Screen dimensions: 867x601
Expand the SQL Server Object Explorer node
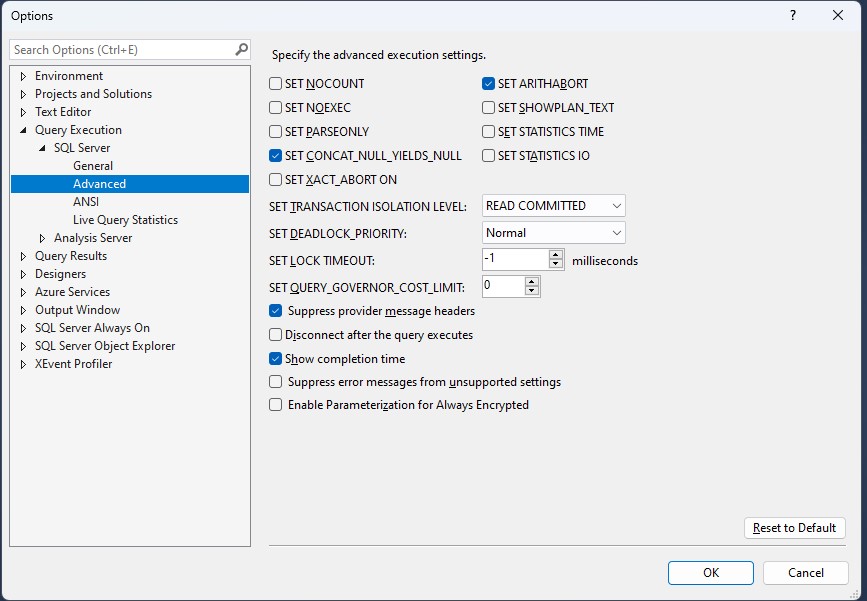(23, 345)
